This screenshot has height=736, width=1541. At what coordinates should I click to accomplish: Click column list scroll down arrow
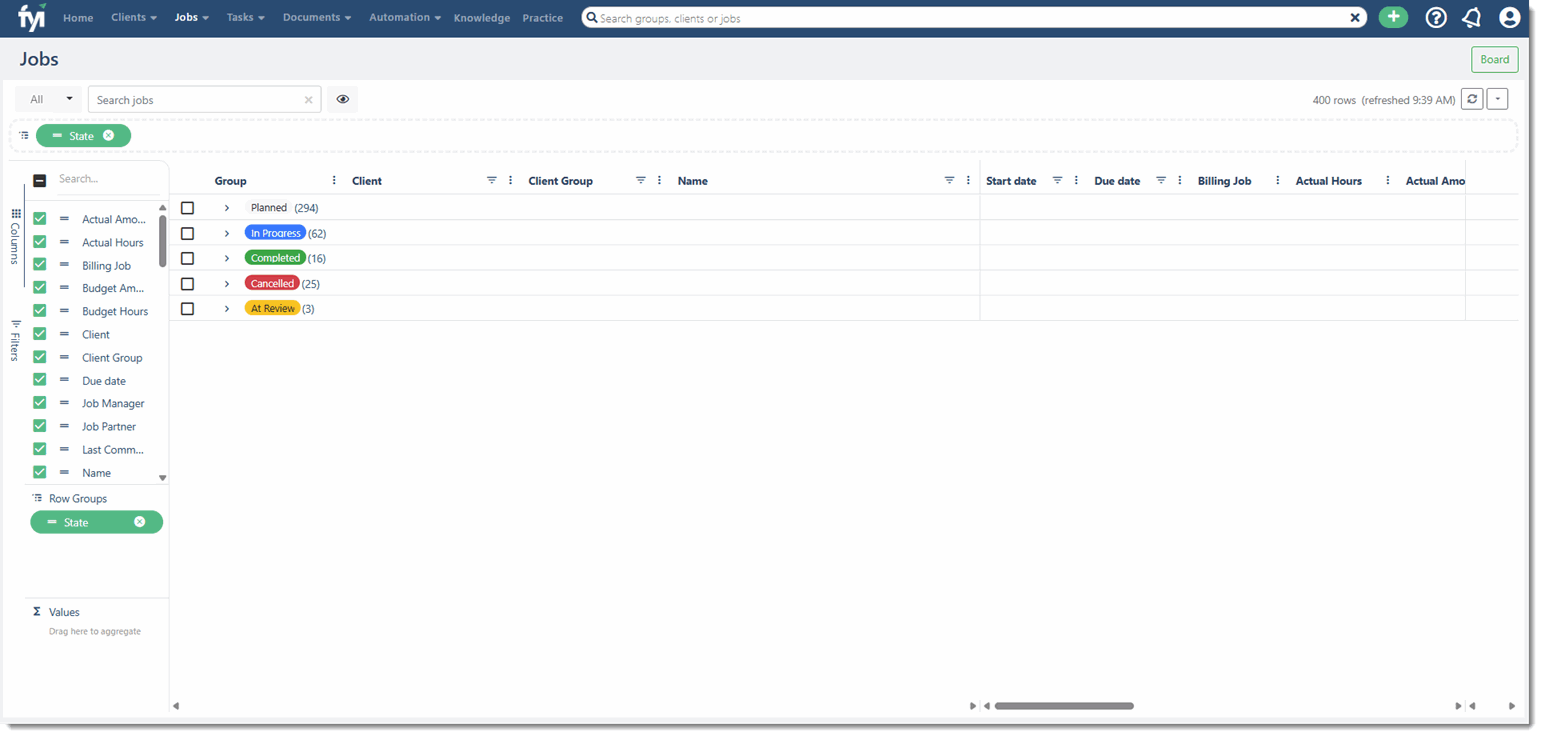[163, 478]
